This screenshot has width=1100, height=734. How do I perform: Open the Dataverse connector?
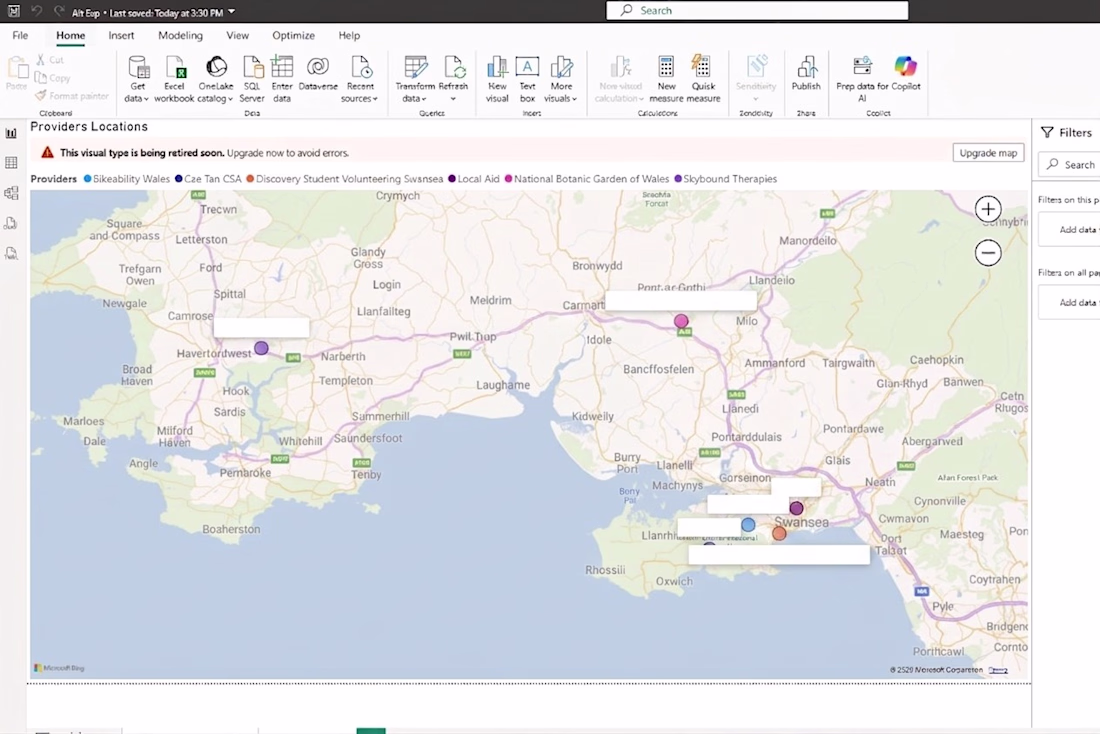pos(318,74)
